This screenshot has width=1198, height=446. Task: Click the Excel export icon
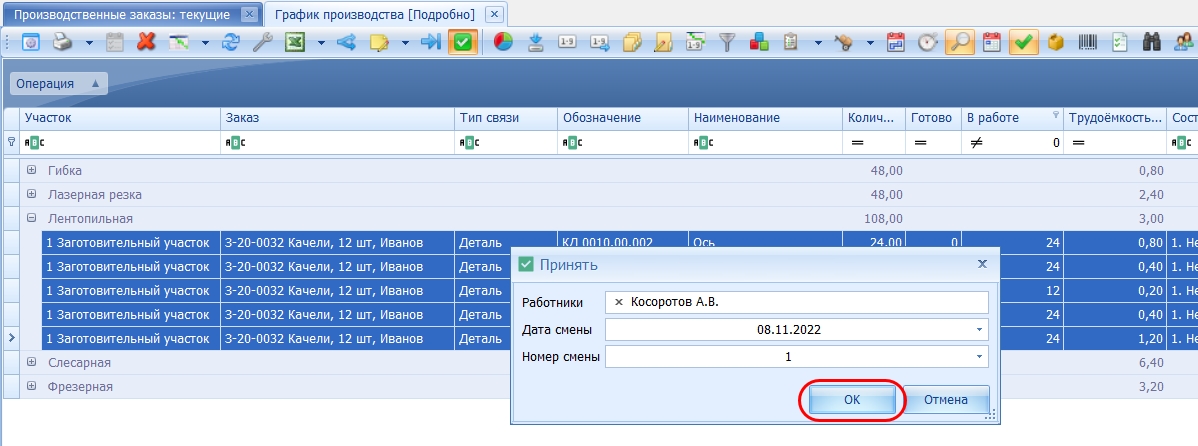pos(295,42)
